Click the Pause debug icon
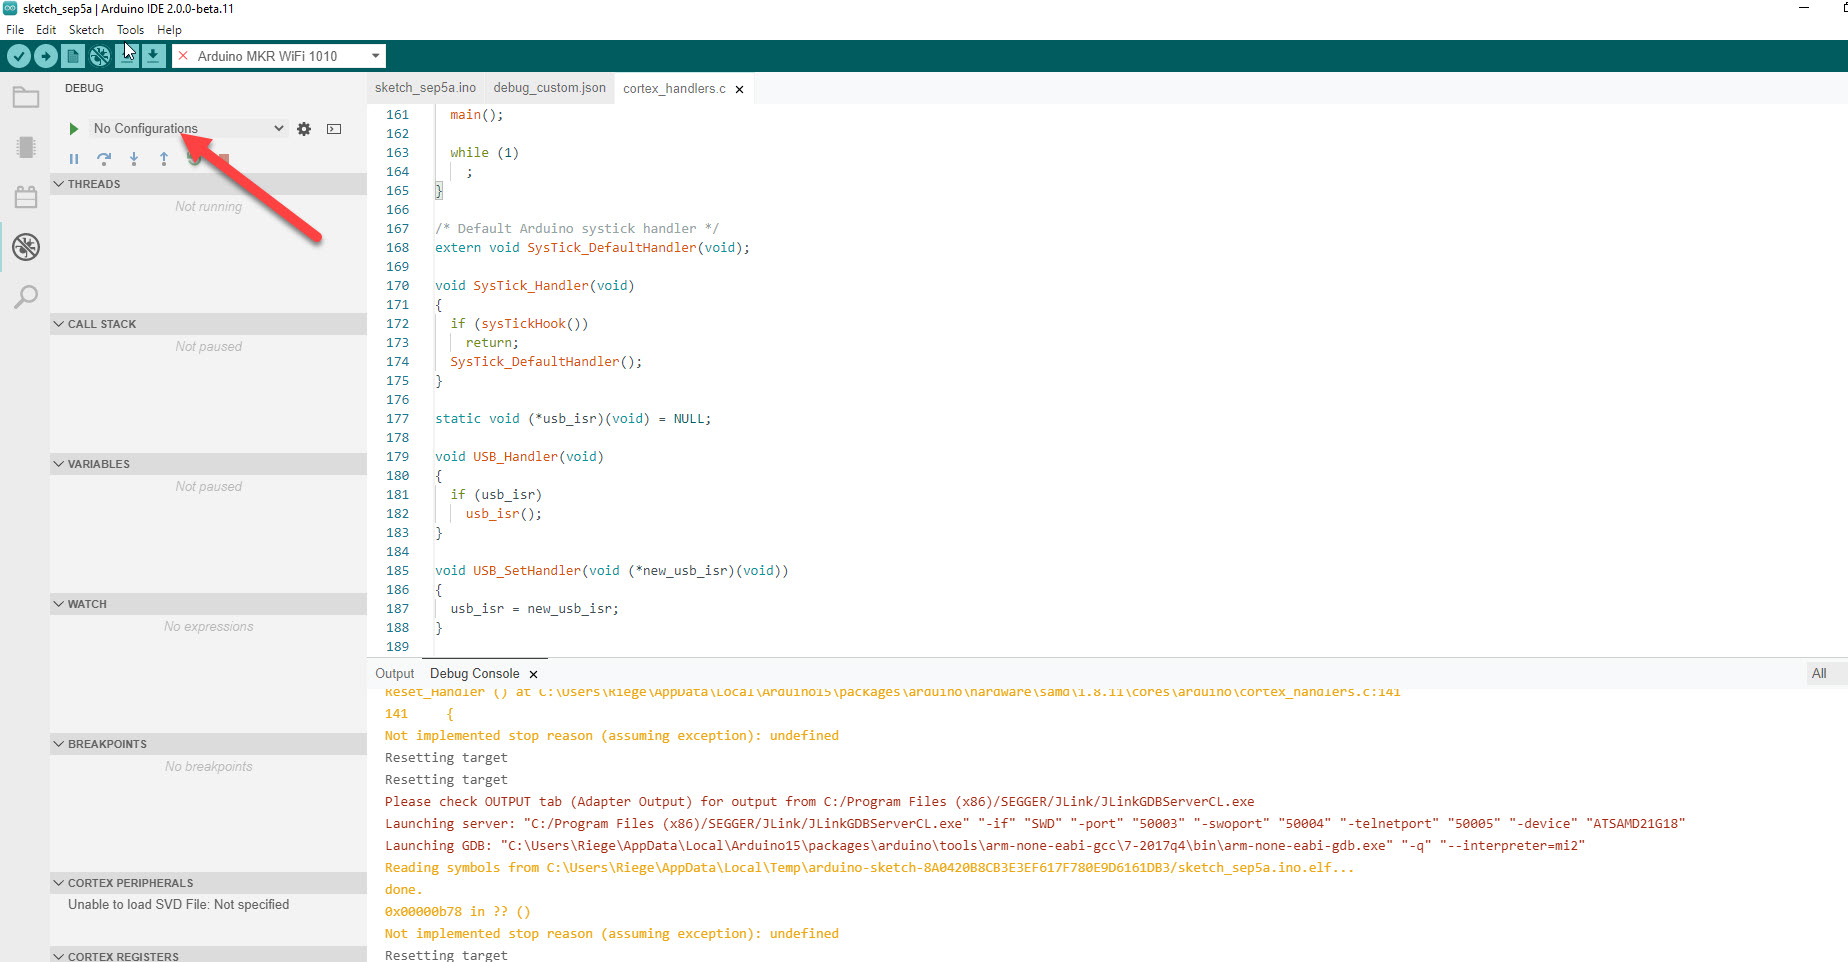Screen dimensions: 1848x962 pyautogui.click(x=74, y=159)
